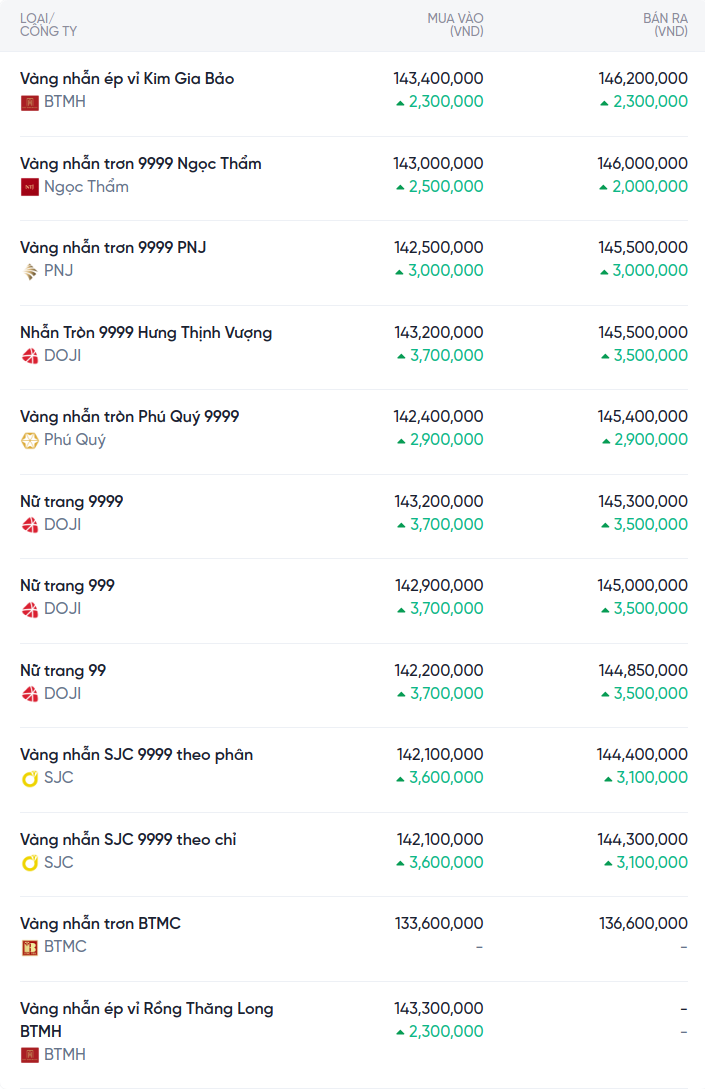Click SJC logo for 9999 theo phân
This screenshot has height=1089, width=705.
click(x=30, y=778)
